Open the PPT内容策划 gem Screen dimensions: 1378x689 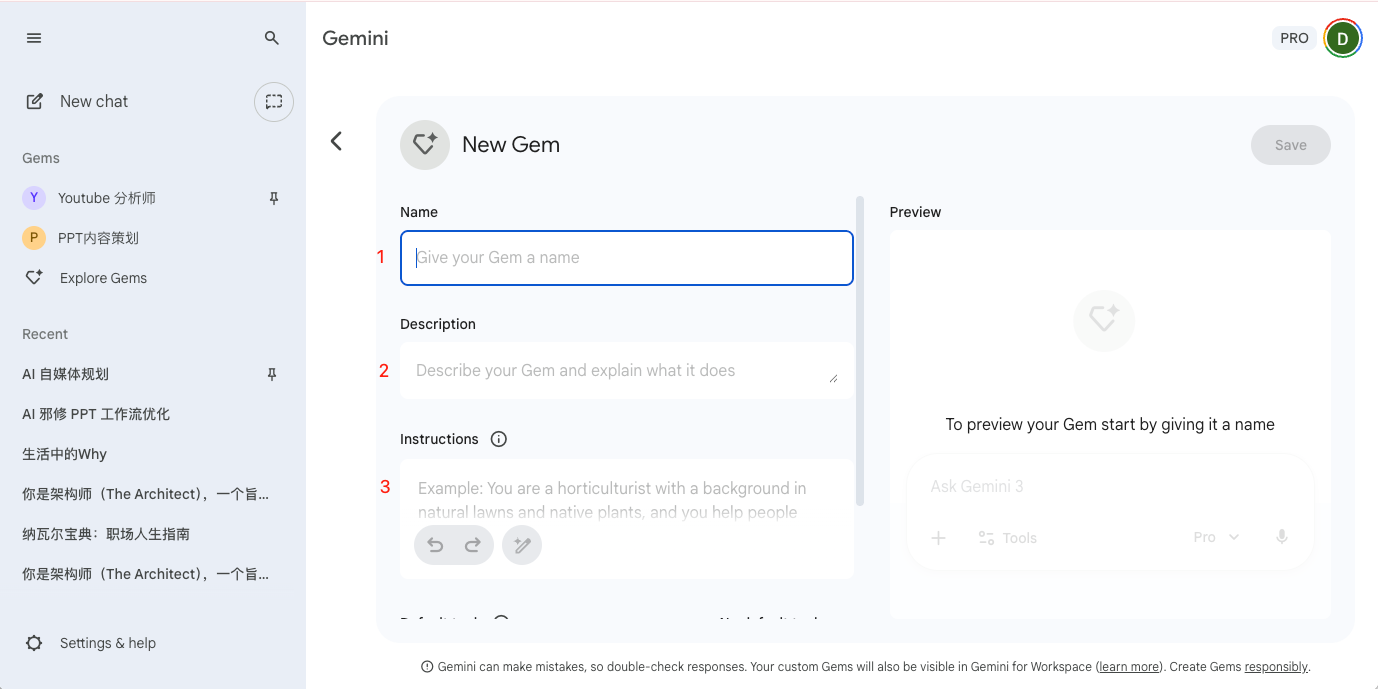(98, 238)
